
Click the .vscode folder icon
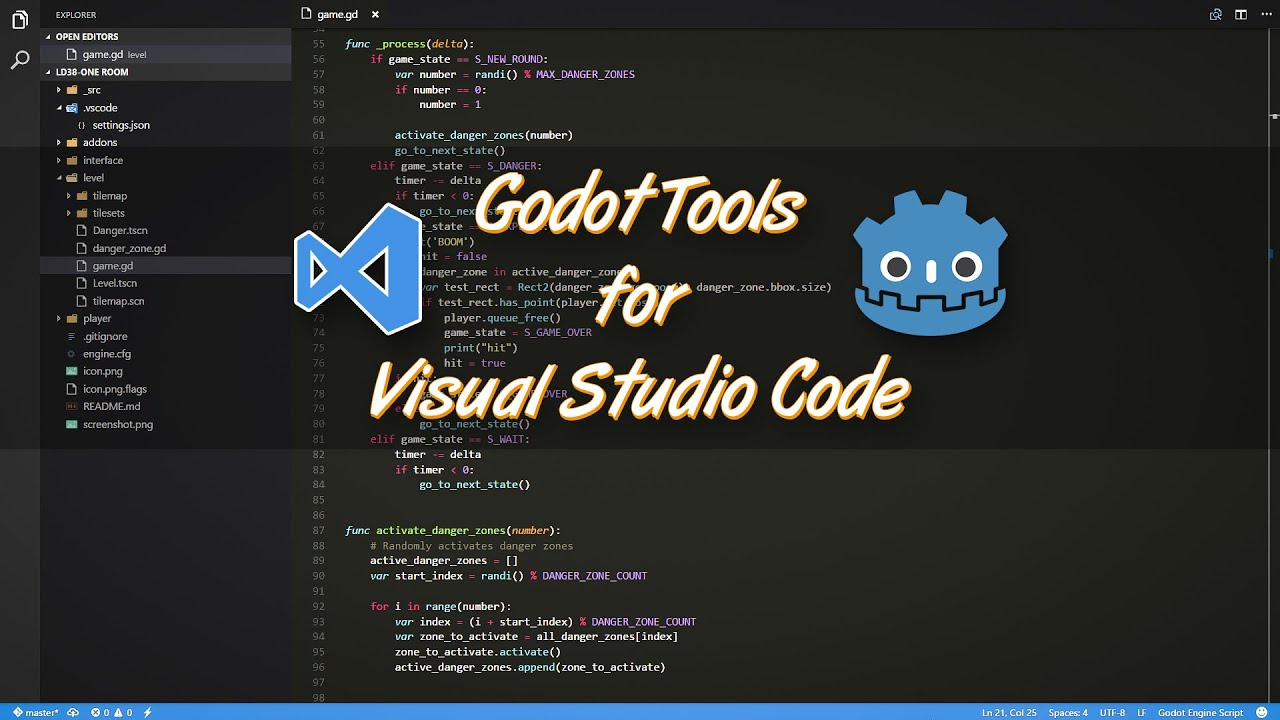(72, 107)
